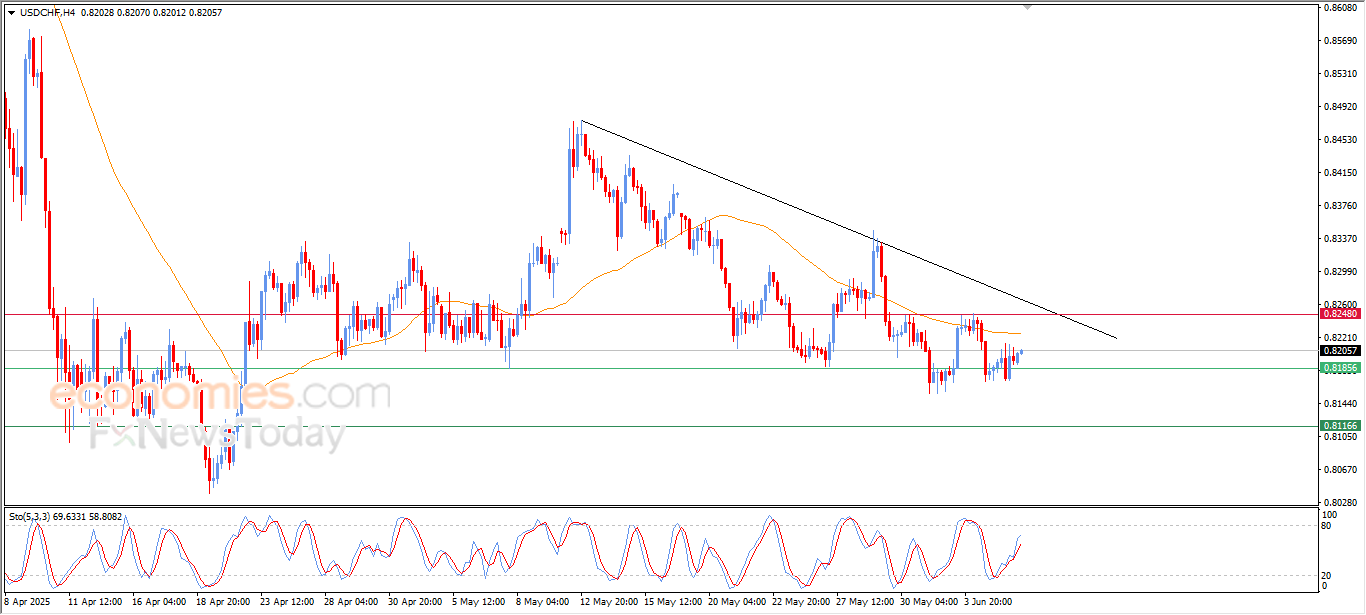Click the 20 May 04:00 time label
Viewport: 1366px width, 615px height.
tap(736, 603)
